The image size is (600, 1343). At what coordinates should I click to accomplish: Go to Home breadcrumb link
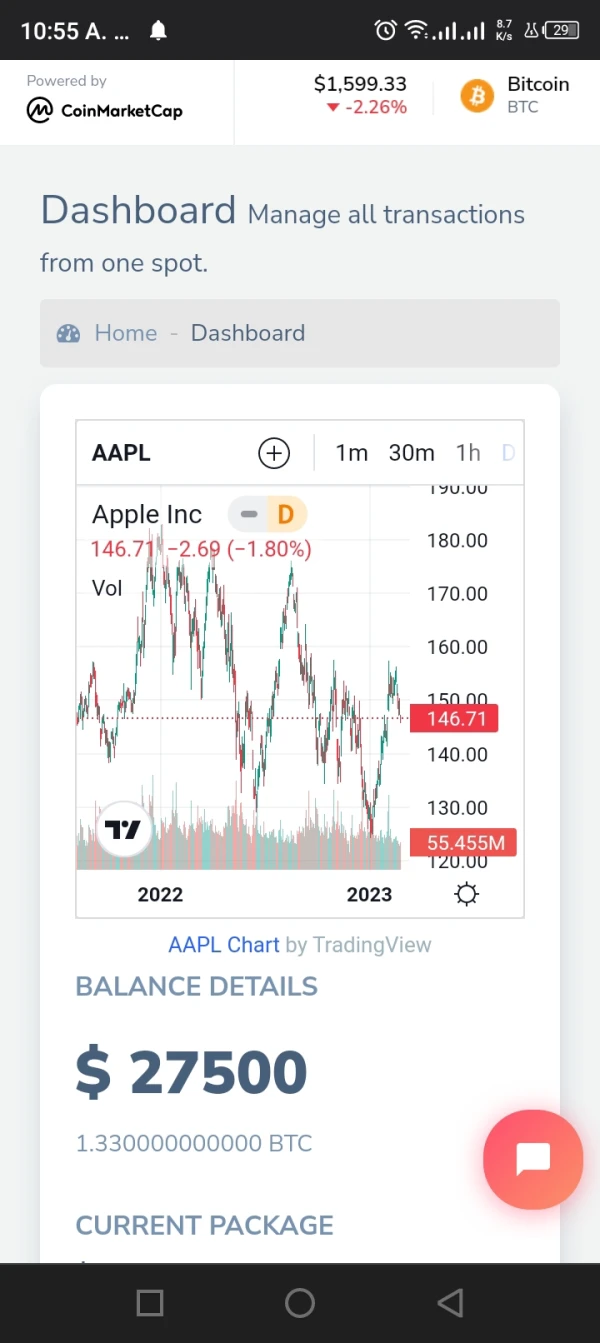[126, 333]
